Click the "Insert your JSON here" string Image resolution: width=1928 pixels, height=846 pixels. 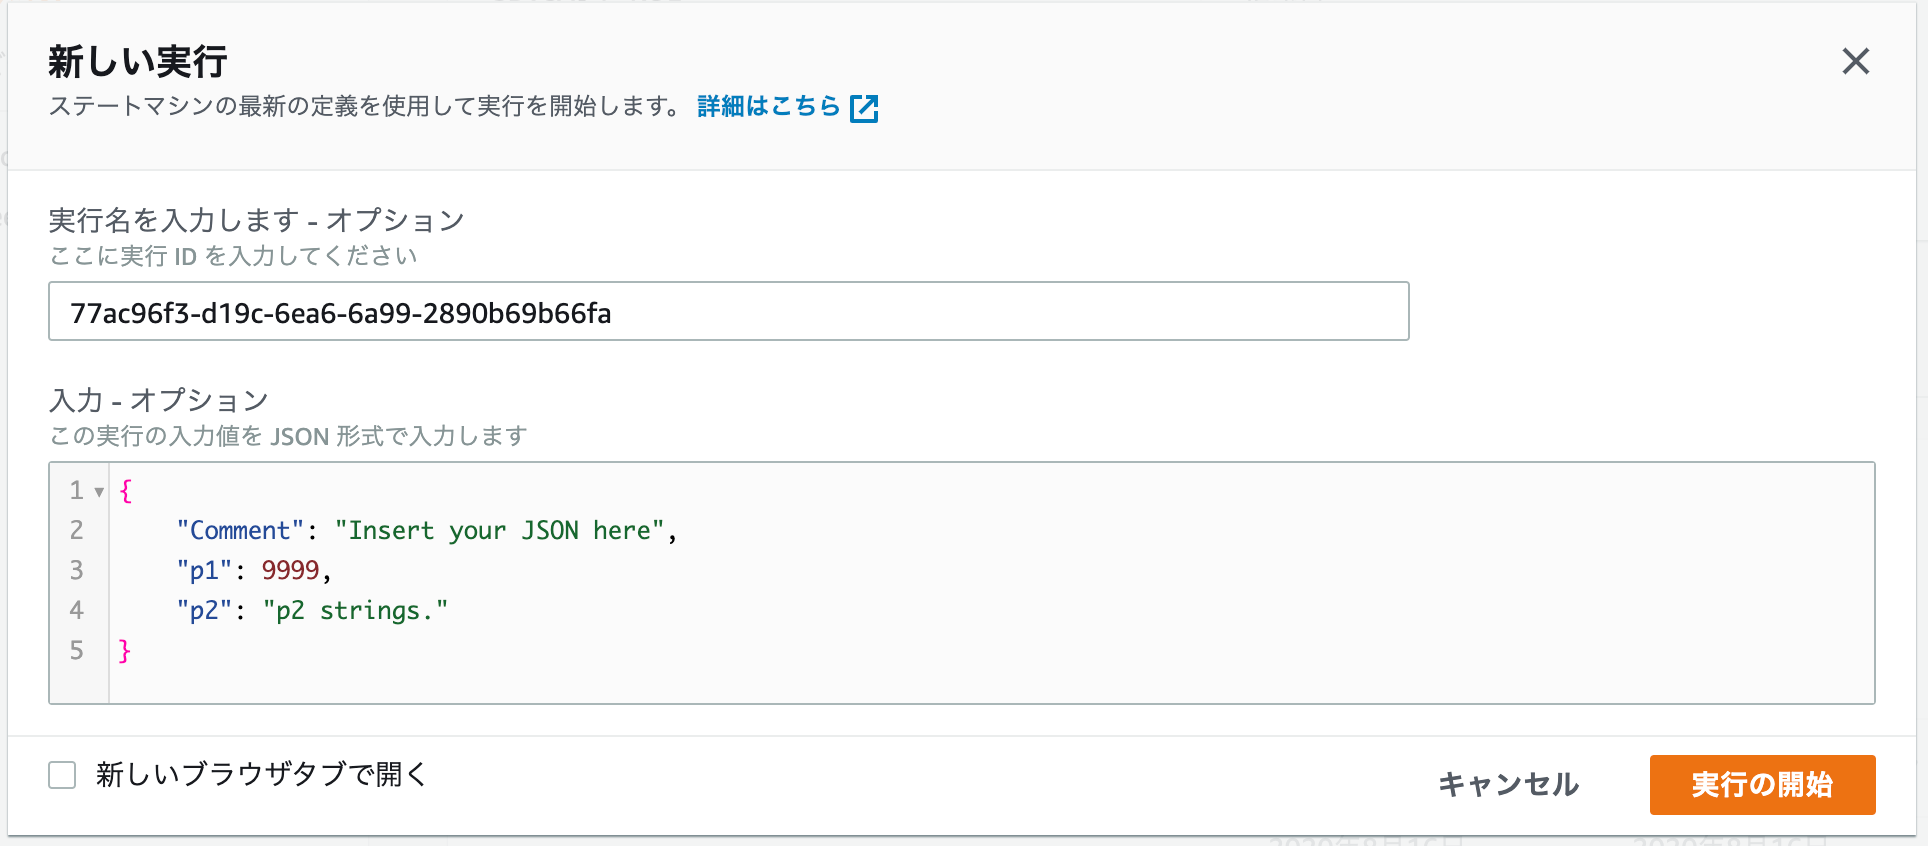pyautogui.click(x=499, y=530)
